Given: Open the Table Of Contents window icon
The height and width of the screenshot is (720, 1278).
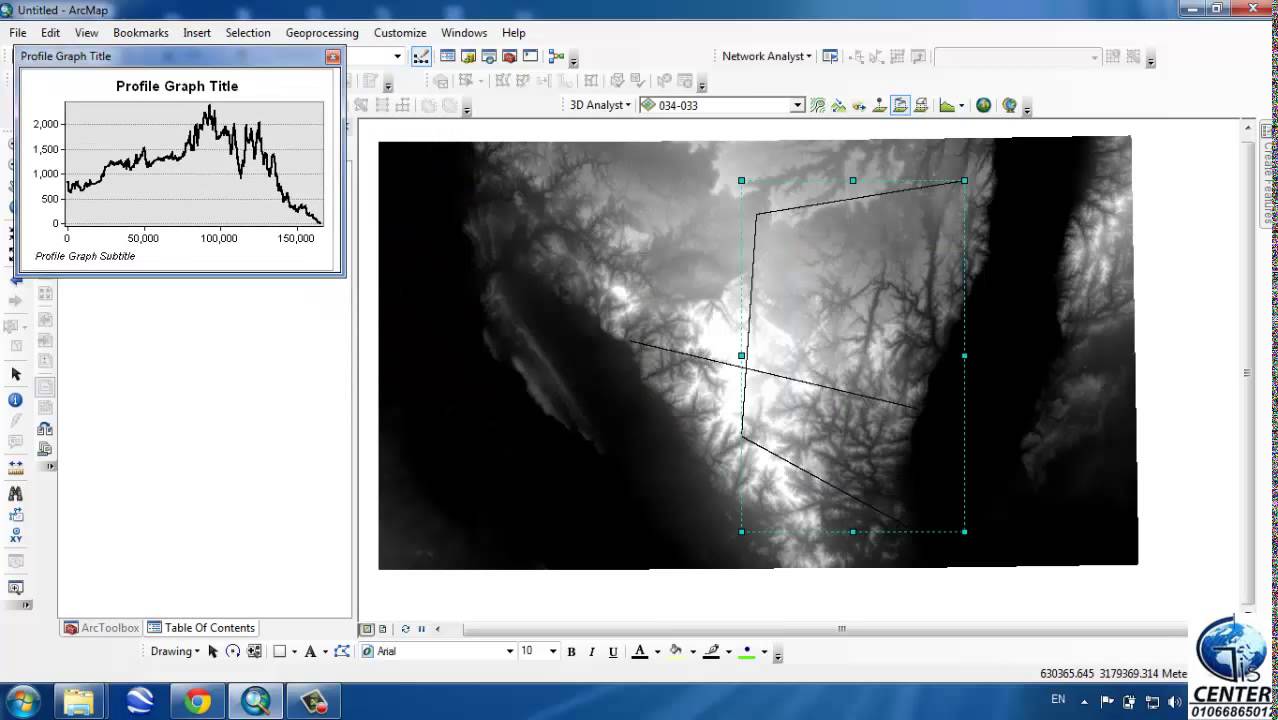Looking at the screenshot, I should (448, 56).
